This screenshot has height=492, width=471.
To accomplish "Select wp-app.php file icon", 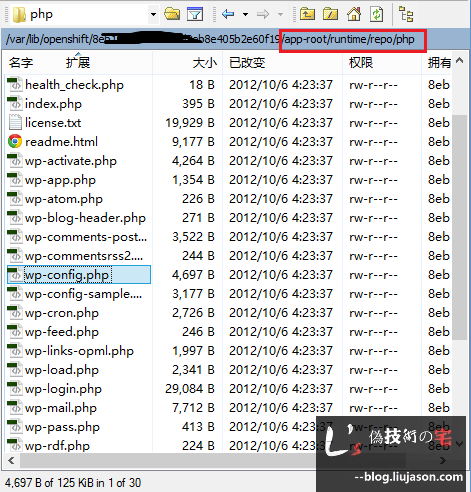I will pyautogui.click(x=15, y=180).
